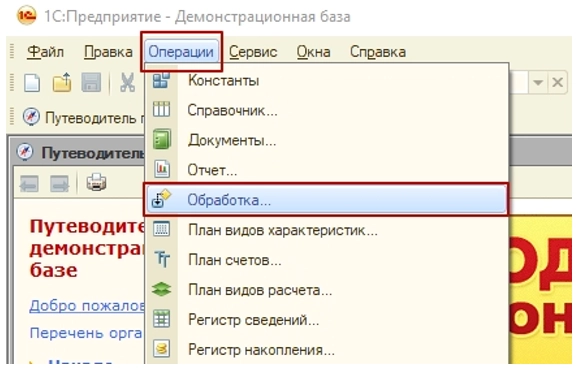Choose Документы... menu entry
Image resolution: width=580 pixels, height=369 pixels.
[326, 140]
